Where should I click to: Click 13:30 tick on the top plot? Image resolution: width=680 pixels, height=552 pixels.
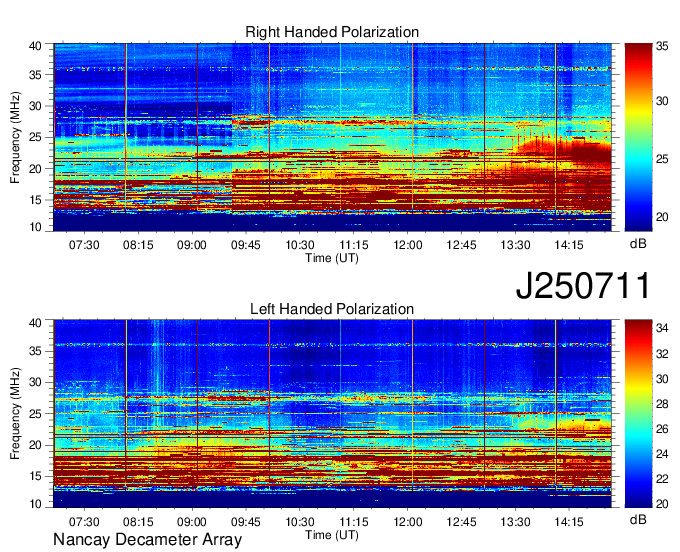coord(515,245)
